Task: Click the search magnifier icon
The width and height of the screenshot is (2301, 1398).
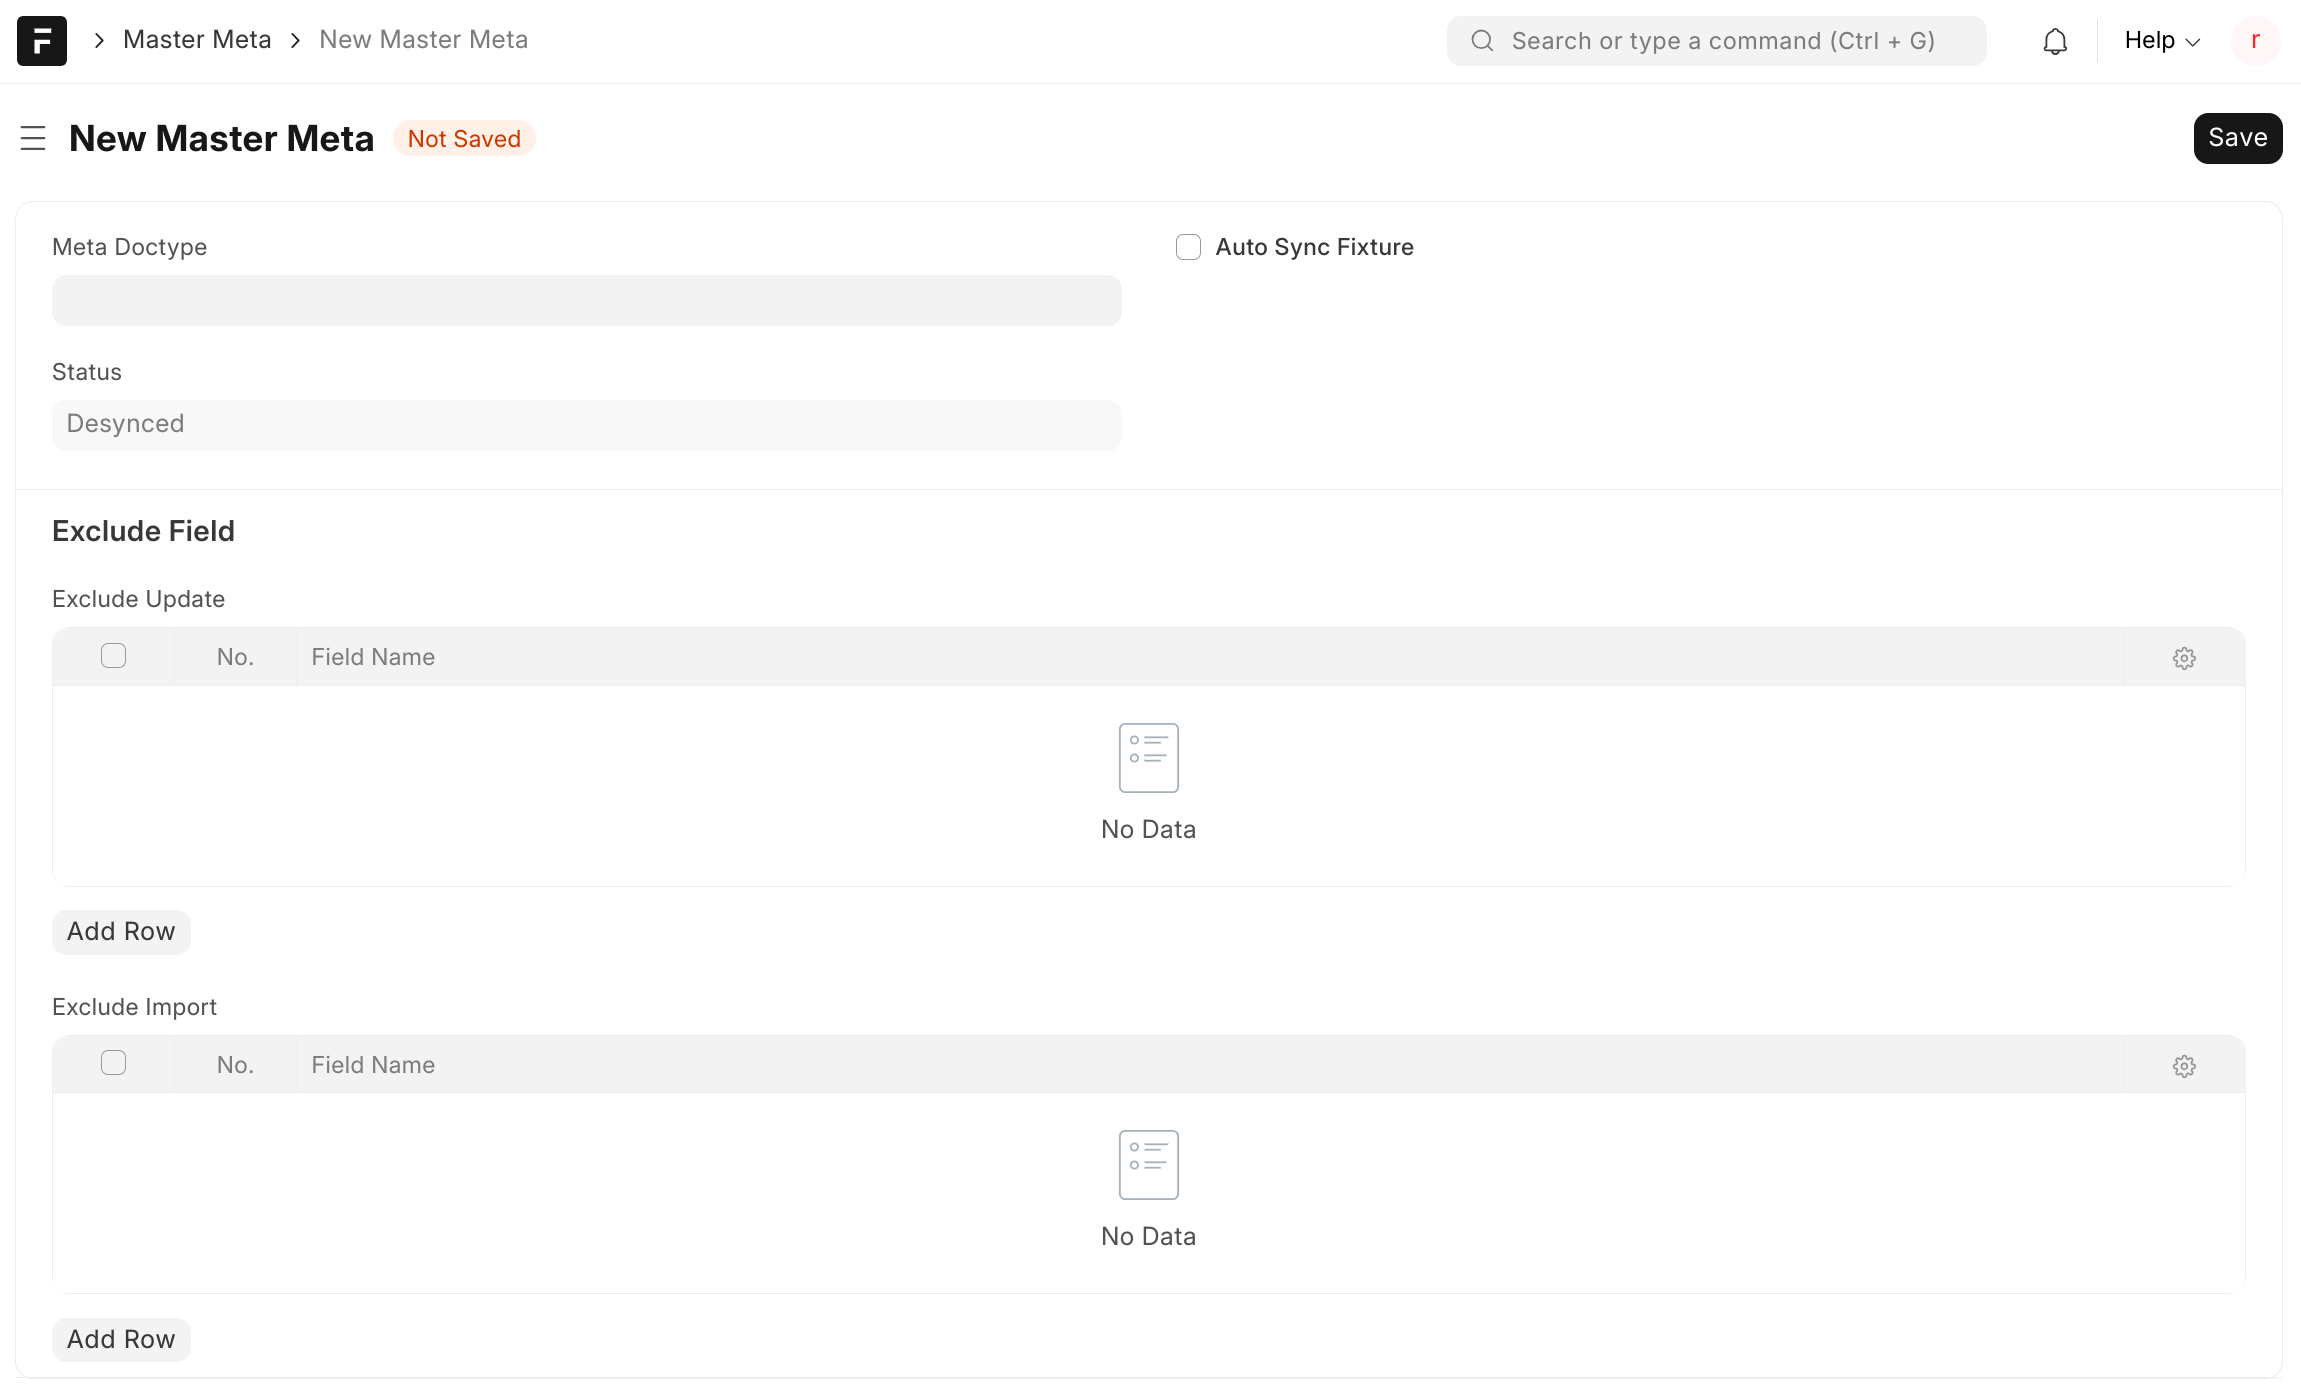Action: 1482,41
